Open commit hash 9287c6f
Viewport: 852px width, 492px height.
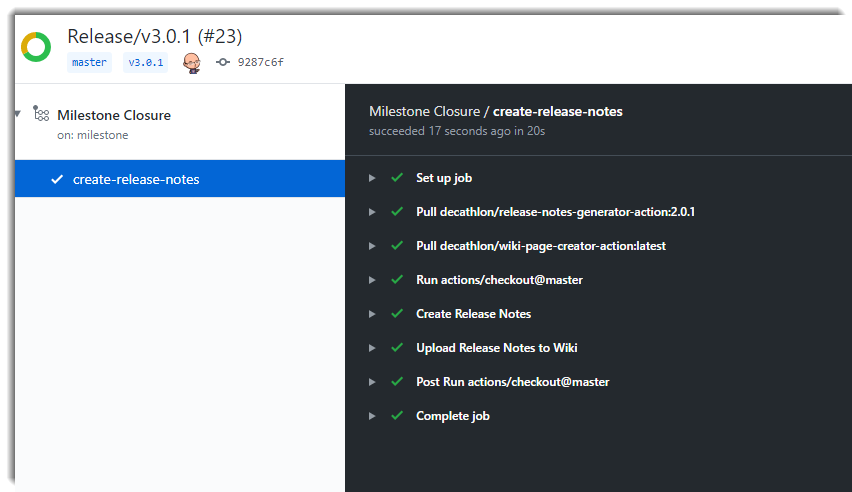[260, 62]
